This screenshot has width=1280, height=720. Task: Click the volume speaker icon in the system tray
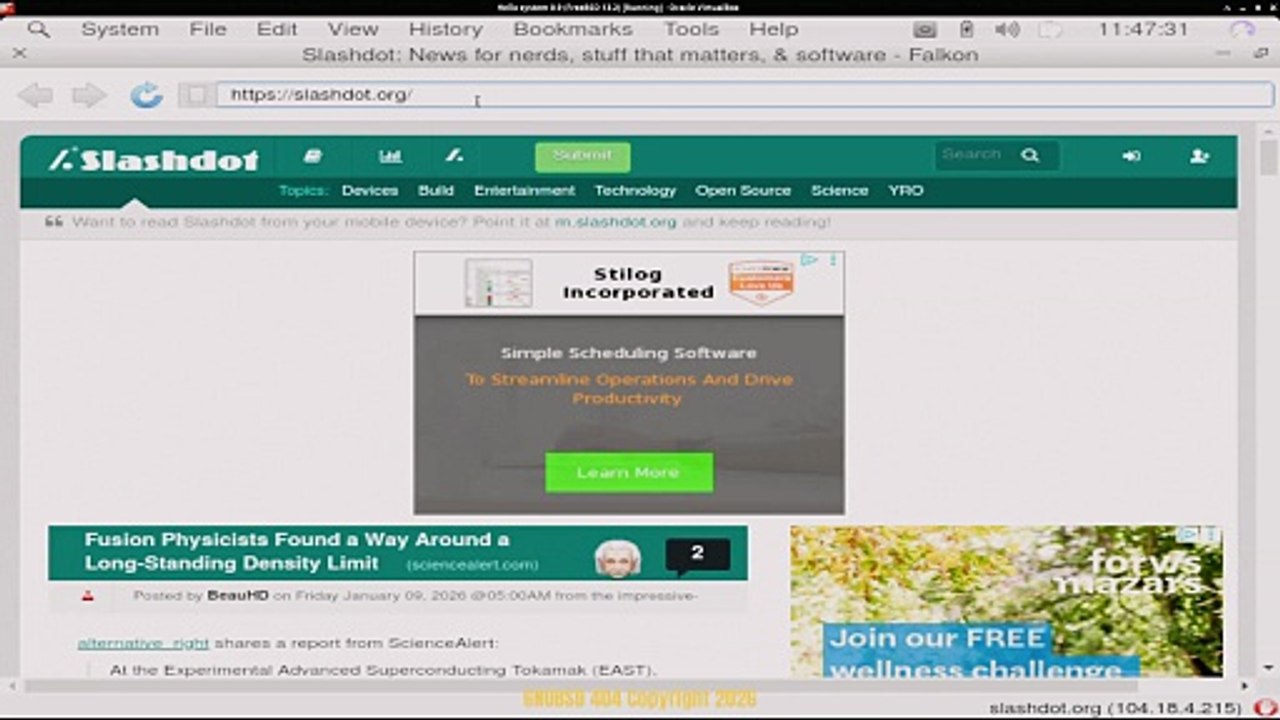coord(1007,29)
